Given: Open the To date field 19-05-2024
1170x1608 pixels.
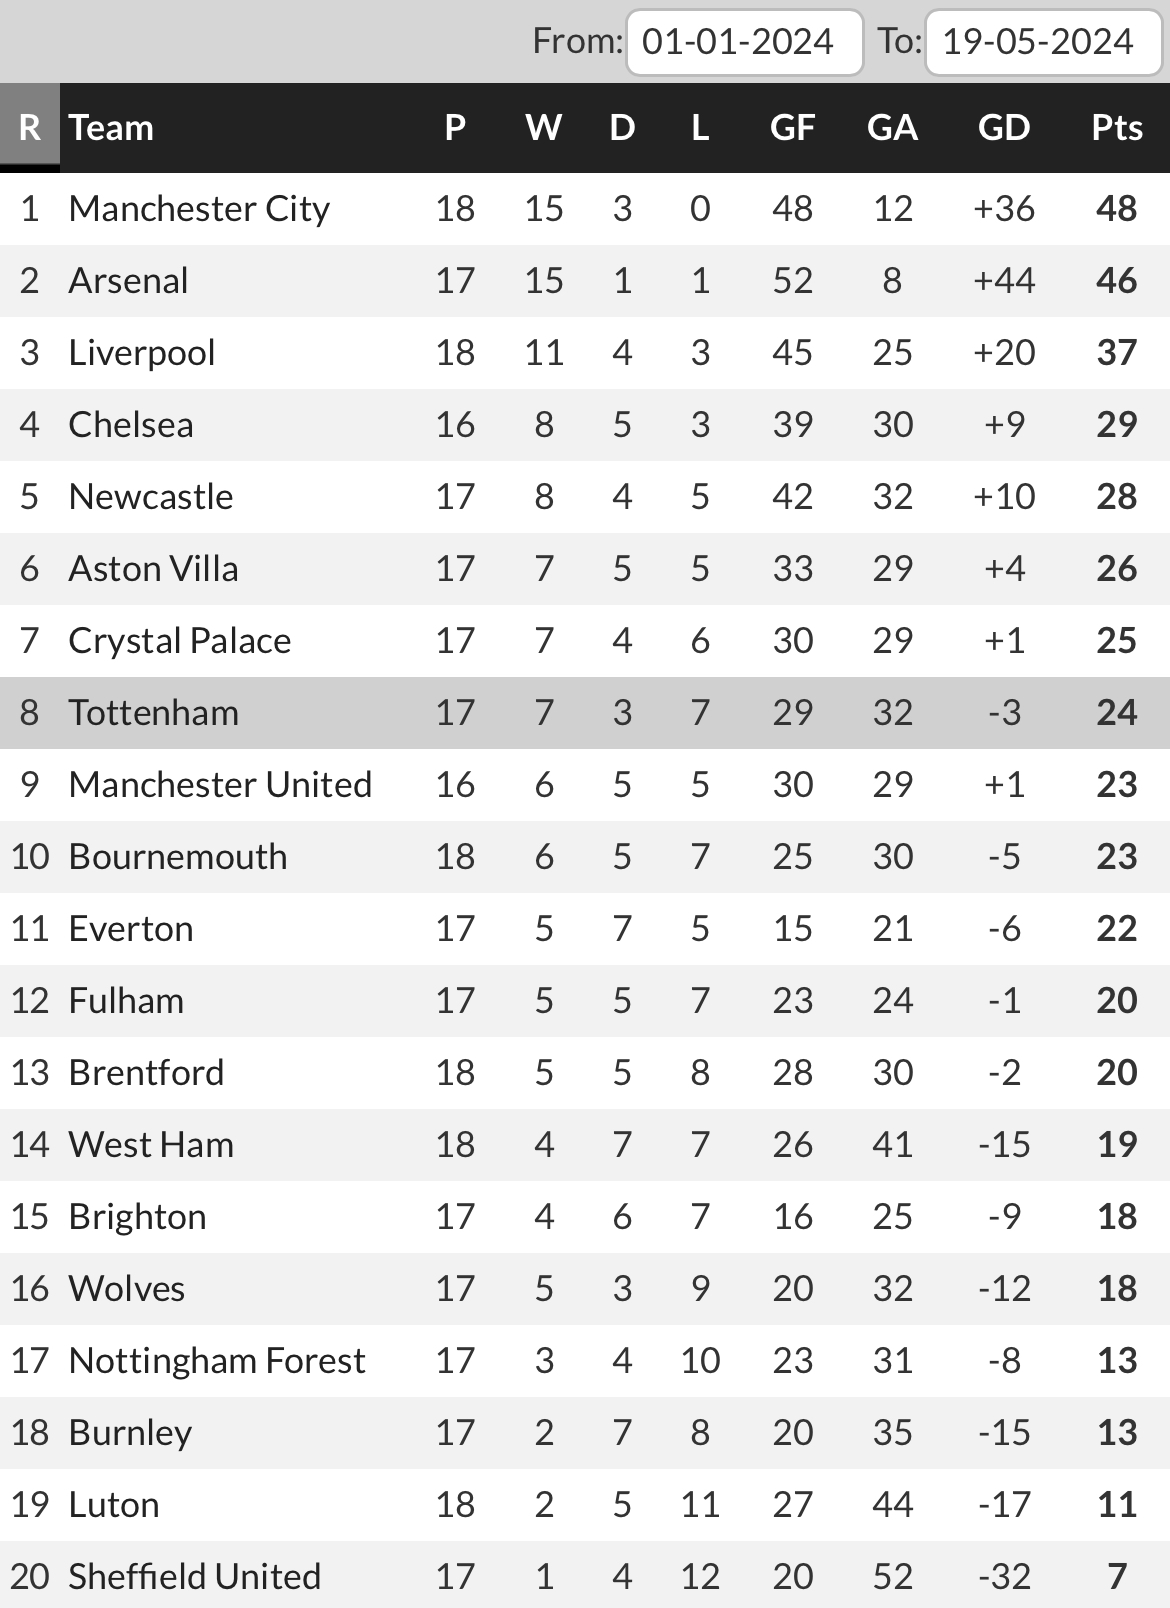Looking at the screenshot, I should (1043, 42).
